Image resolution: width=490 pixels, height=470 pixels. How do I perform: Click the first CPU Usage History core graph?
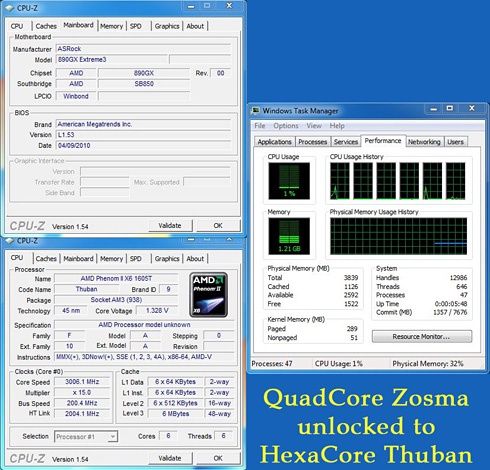point(339,181)
